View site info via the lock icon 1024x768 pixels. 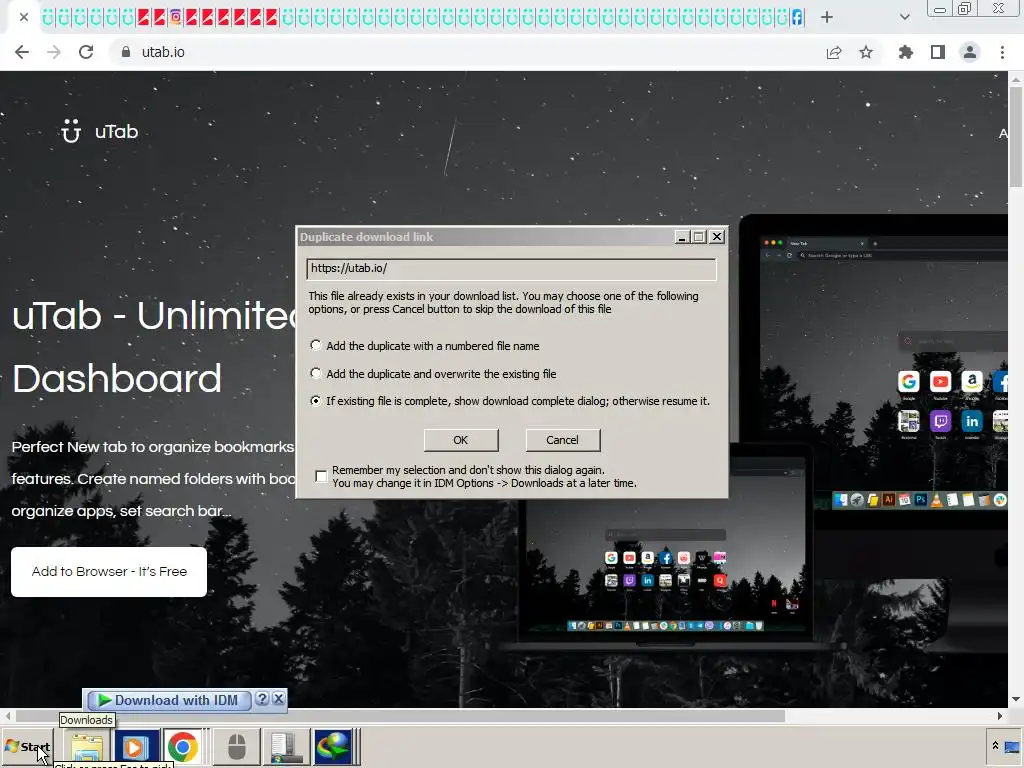(126, 52)
